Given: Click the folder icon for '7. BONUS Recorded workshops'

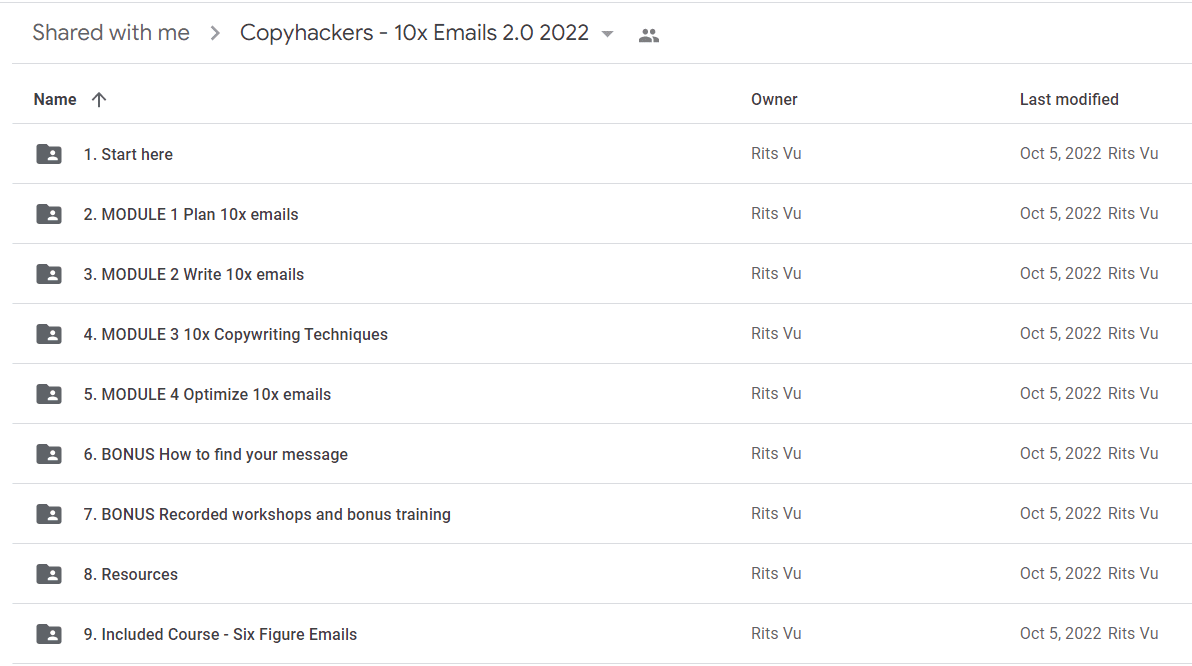Looking at the screenshot, I should 49,515.
